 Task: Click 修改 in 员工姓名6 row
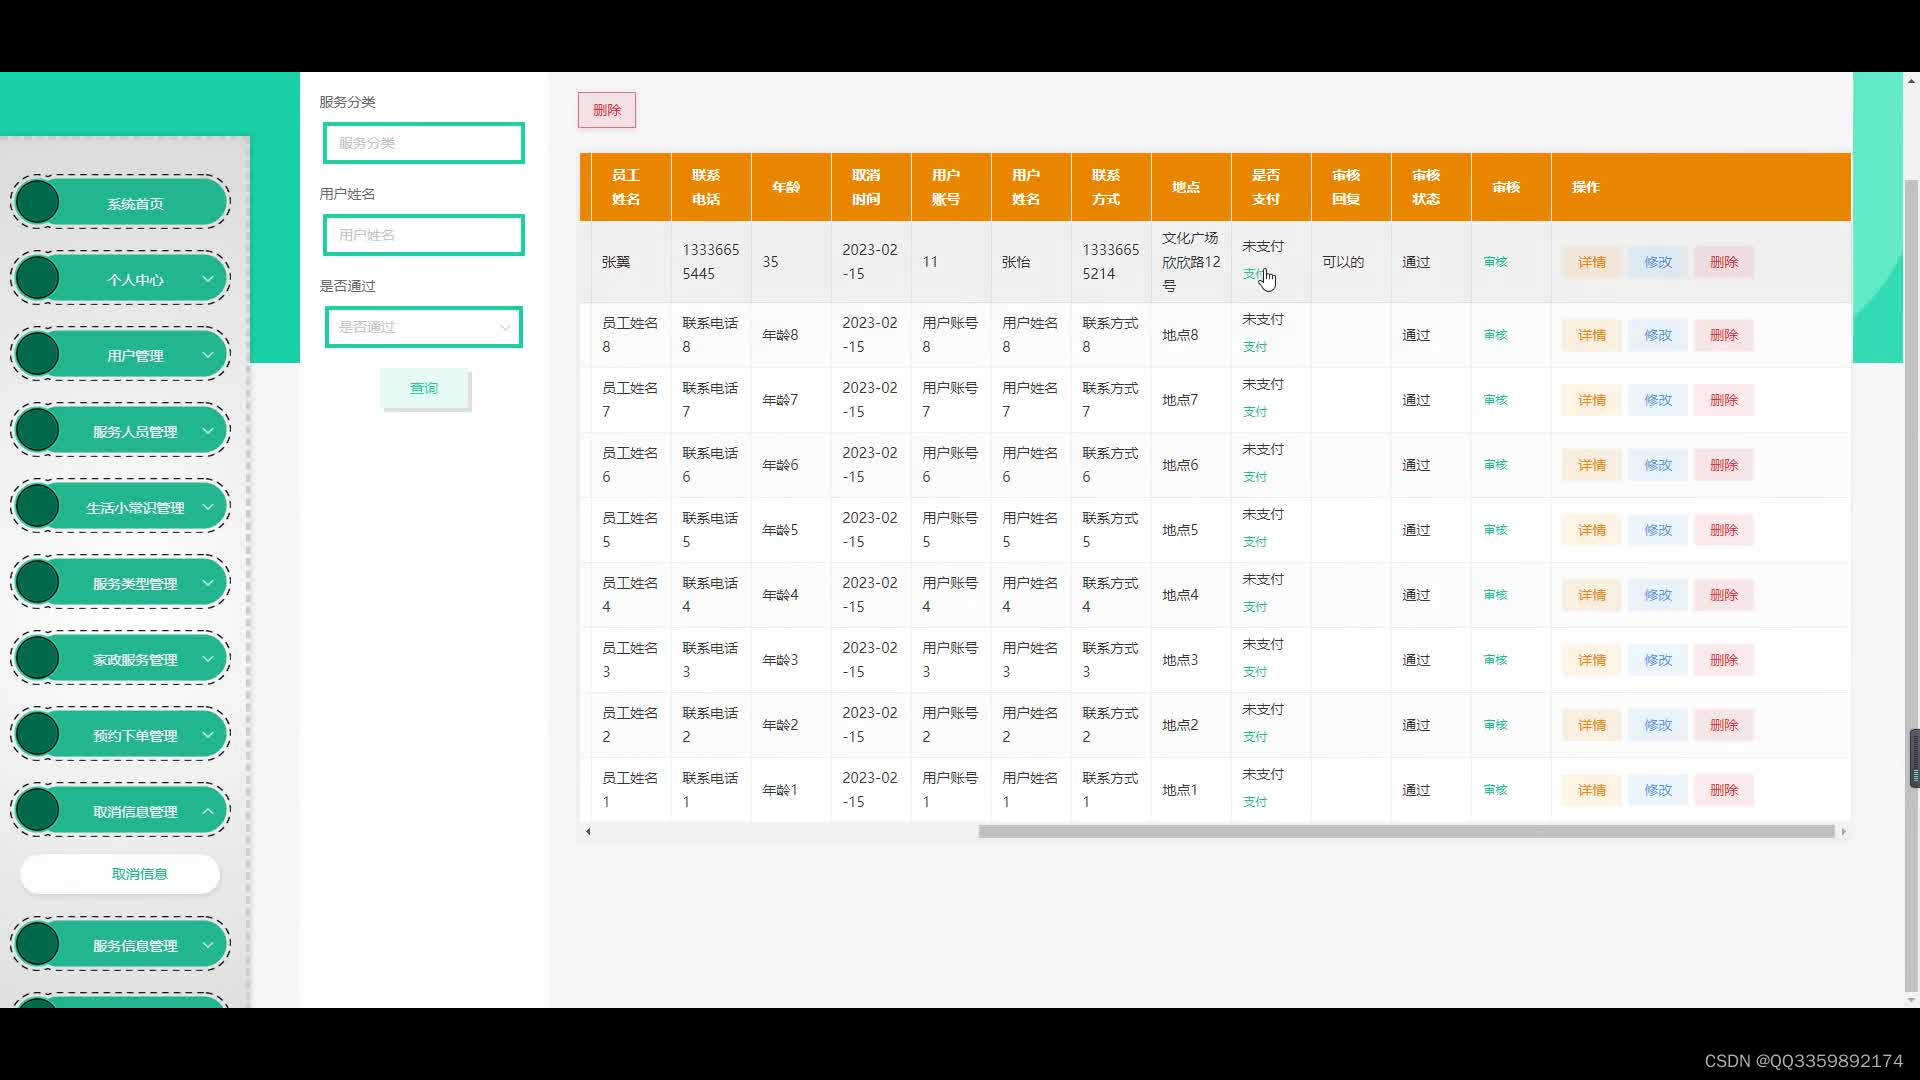[x=1657, y=465]
